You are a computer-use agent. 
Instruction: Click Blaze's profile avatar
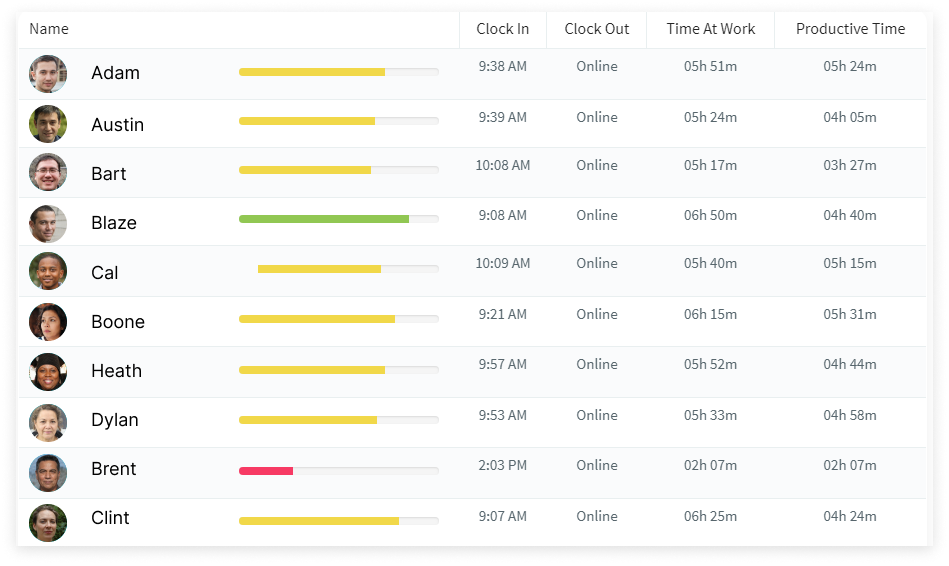click(48, 223)
